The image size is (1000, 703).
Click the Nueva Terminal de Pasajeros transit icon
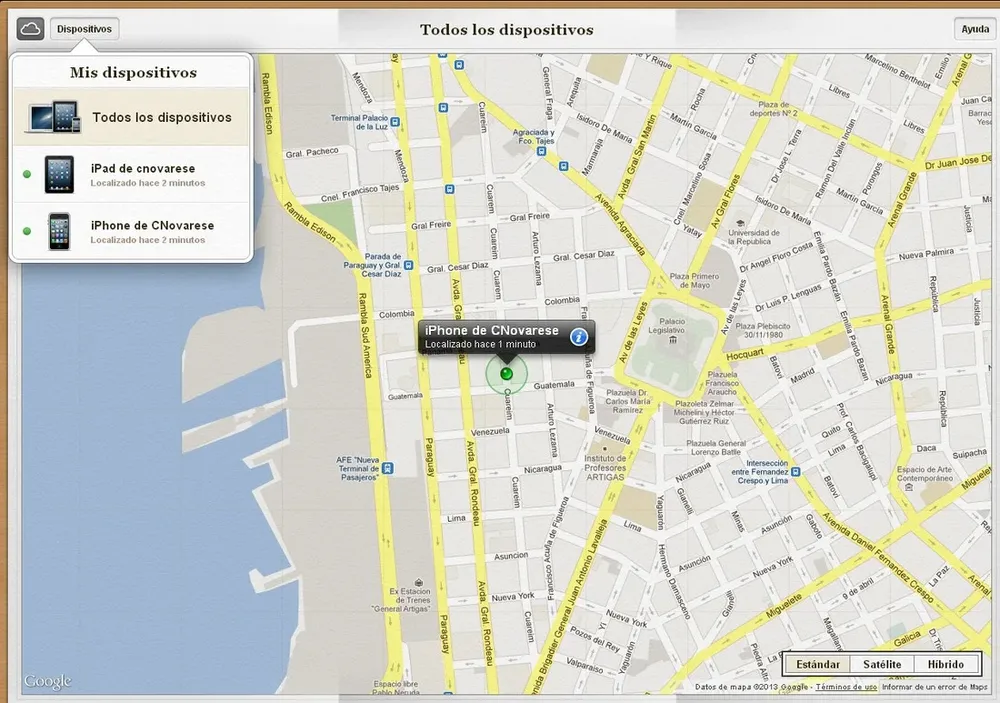click(387, 467)
